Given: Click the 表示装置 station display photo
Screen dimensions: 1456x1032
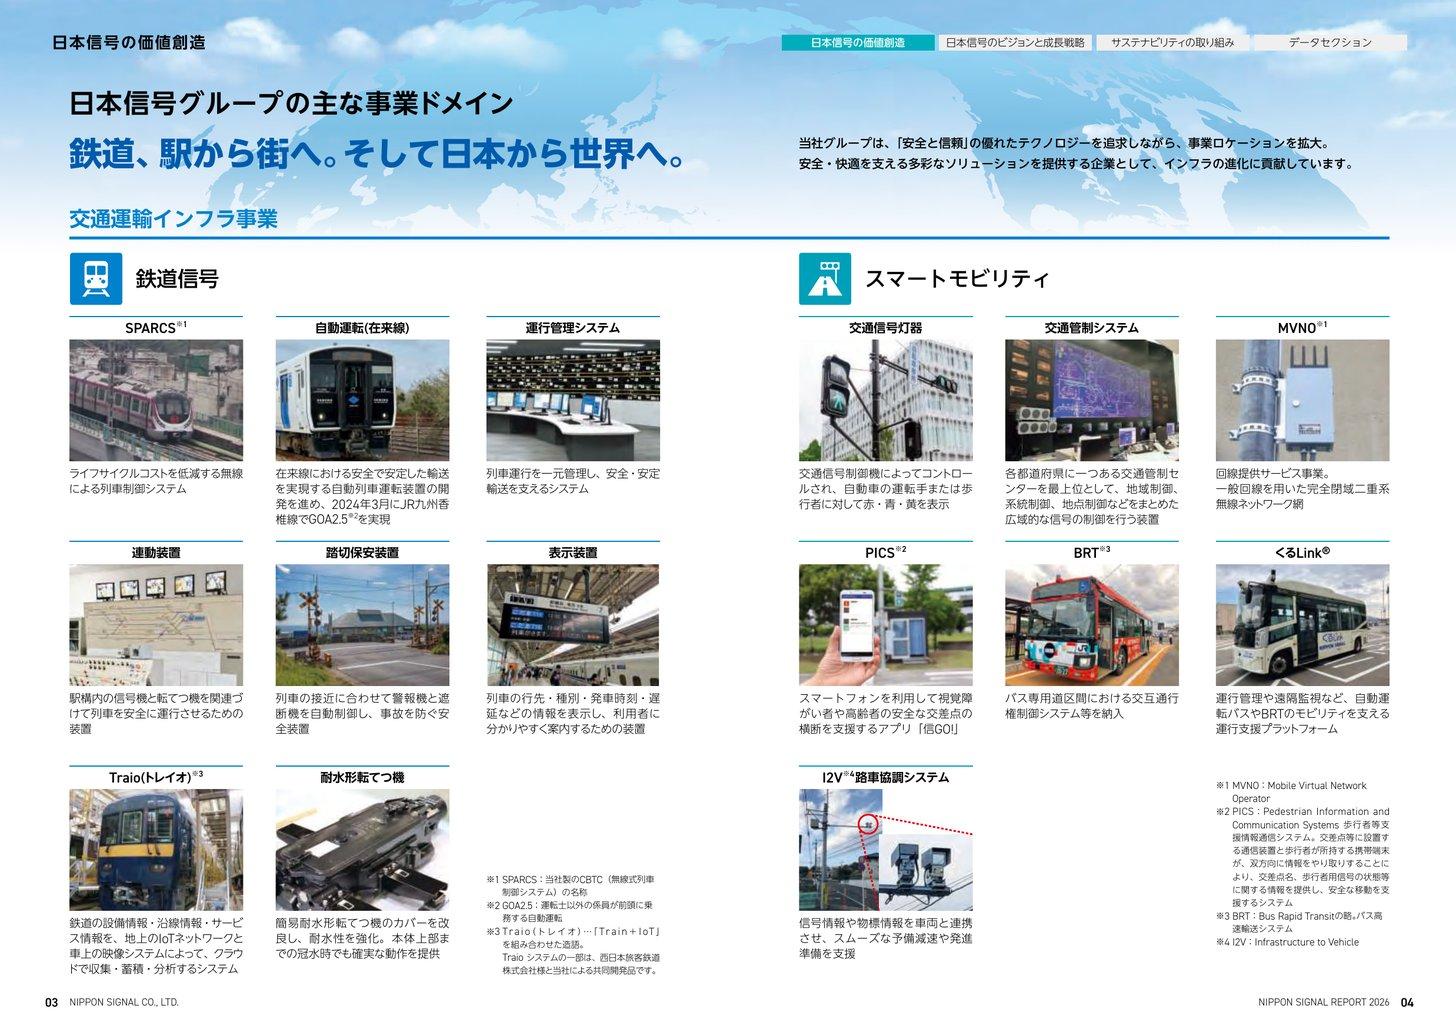Looking at the screenshot, I should [x=573, y=625].
